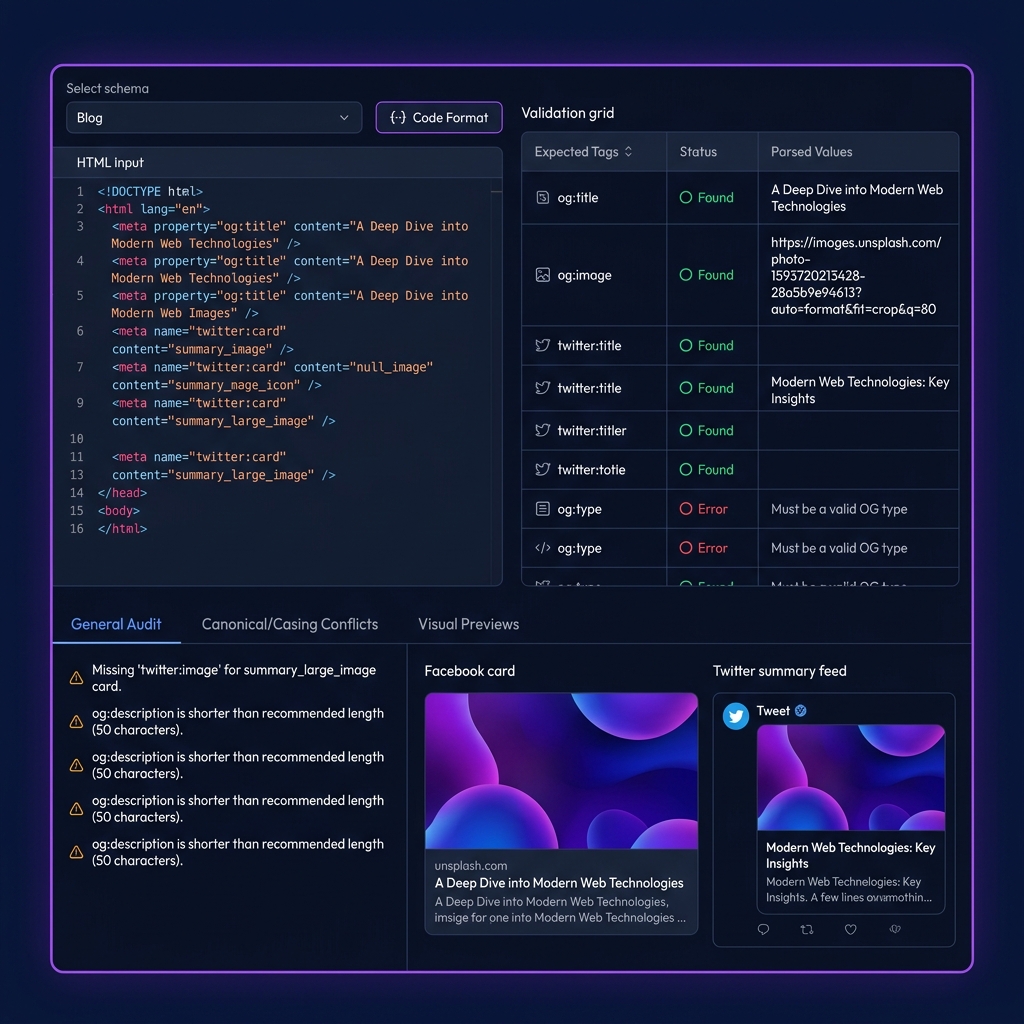The width and height of the screenshot is (1024, 1024).
Task: Click the Found status circle in twitter:titler row
Action: pos(686,430)
